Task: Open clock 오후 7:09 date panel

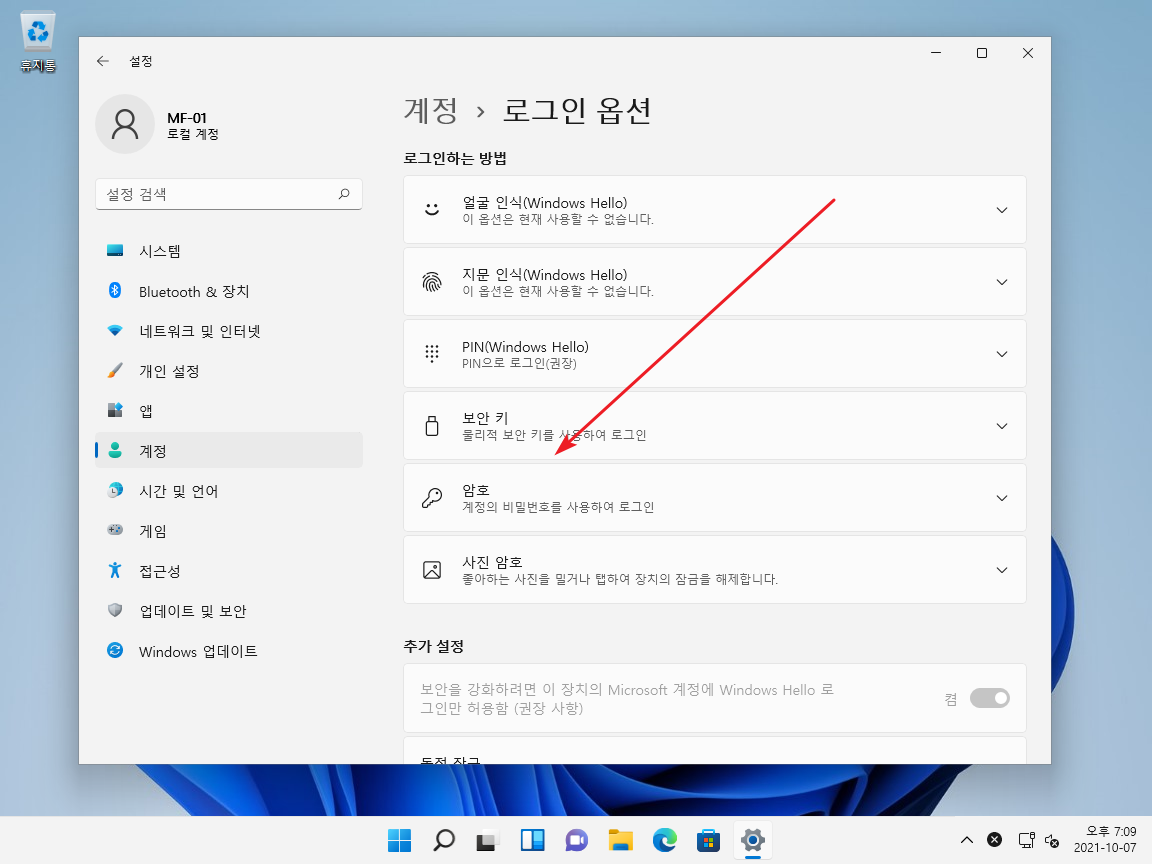Action: [x=1105, y=840]
